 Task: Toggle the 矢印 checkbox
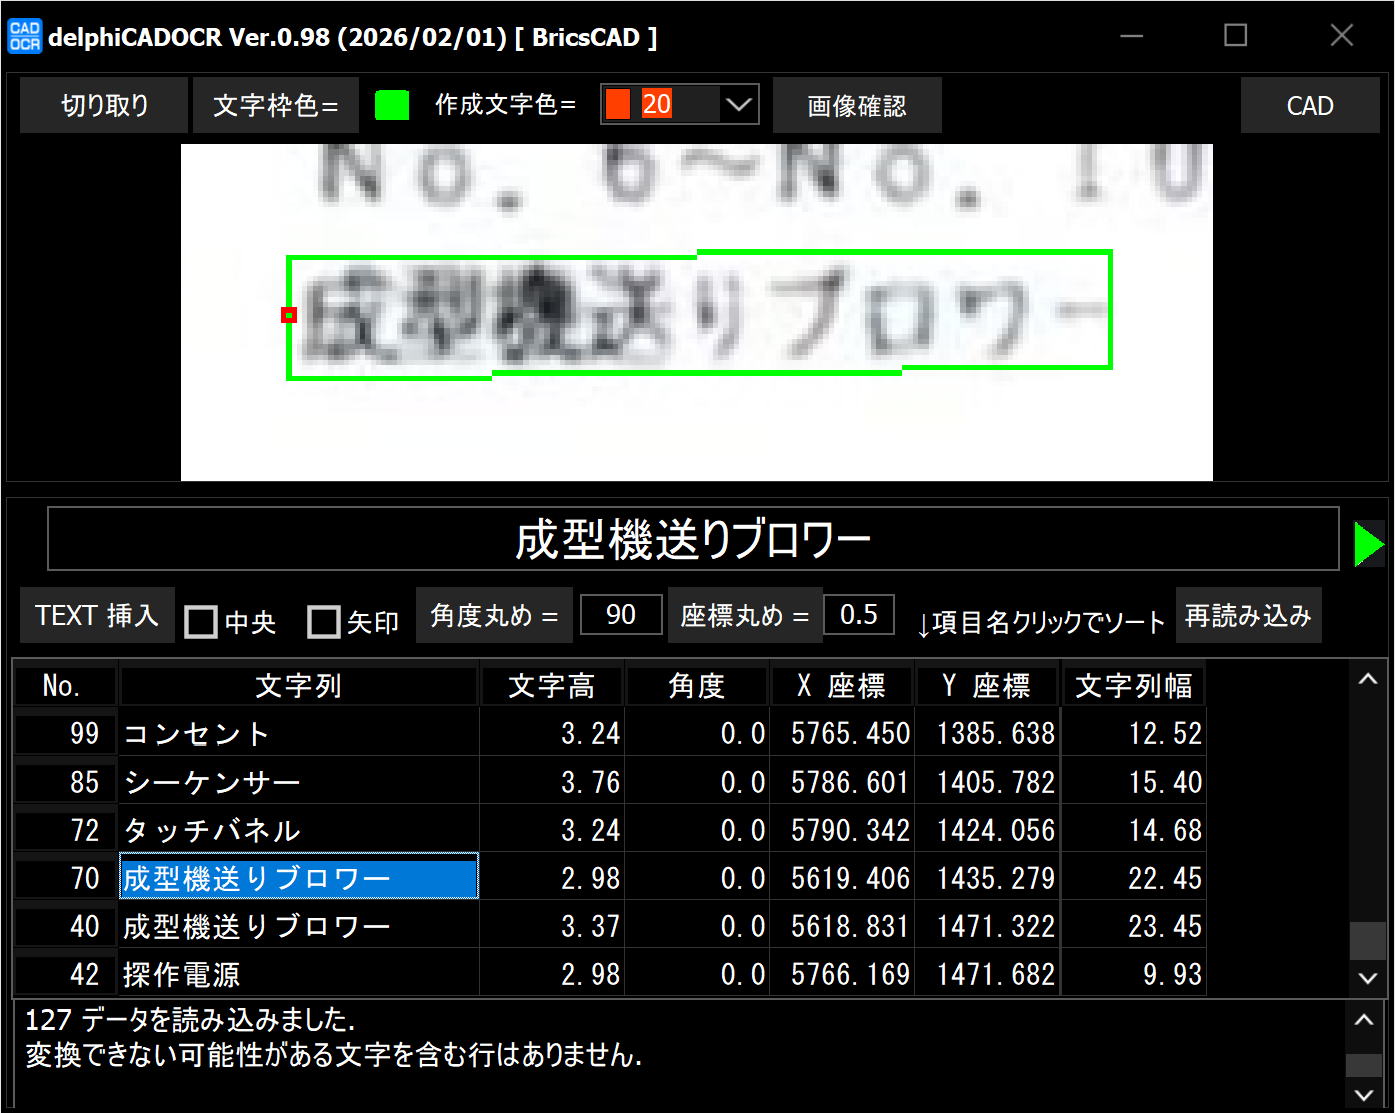(324, 622)
